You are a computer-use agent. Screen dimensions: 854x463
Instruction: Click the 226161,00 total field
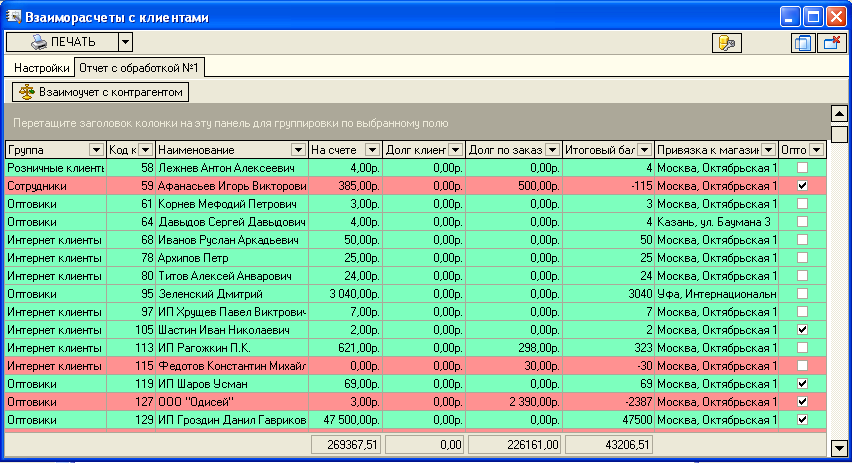514,444
